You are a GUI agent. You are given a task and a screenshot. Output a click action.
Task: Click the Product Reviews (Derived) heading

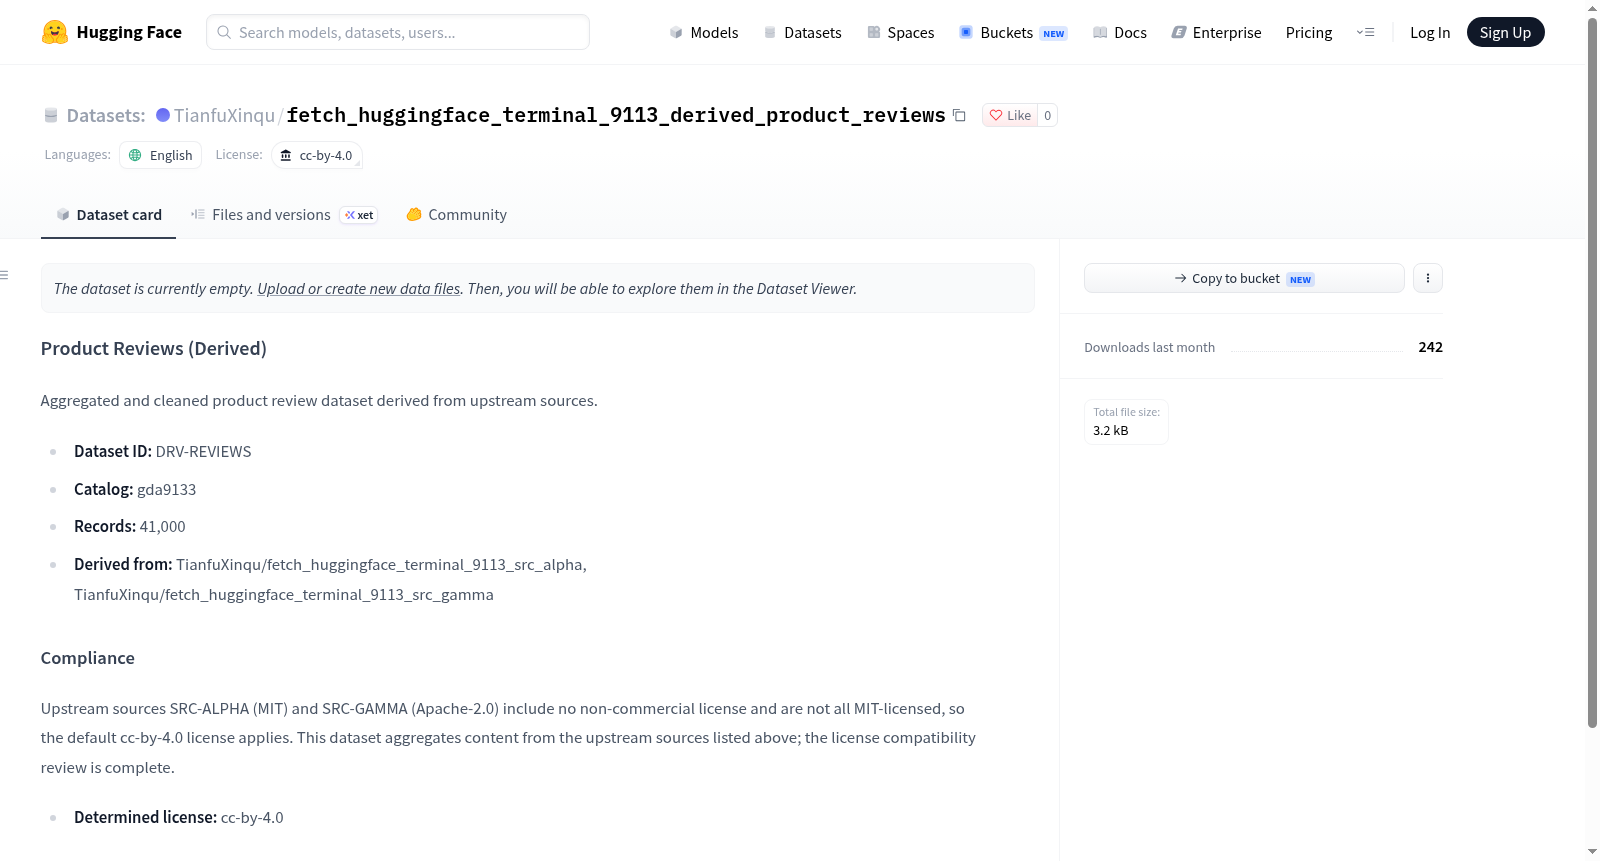(154, 348)
